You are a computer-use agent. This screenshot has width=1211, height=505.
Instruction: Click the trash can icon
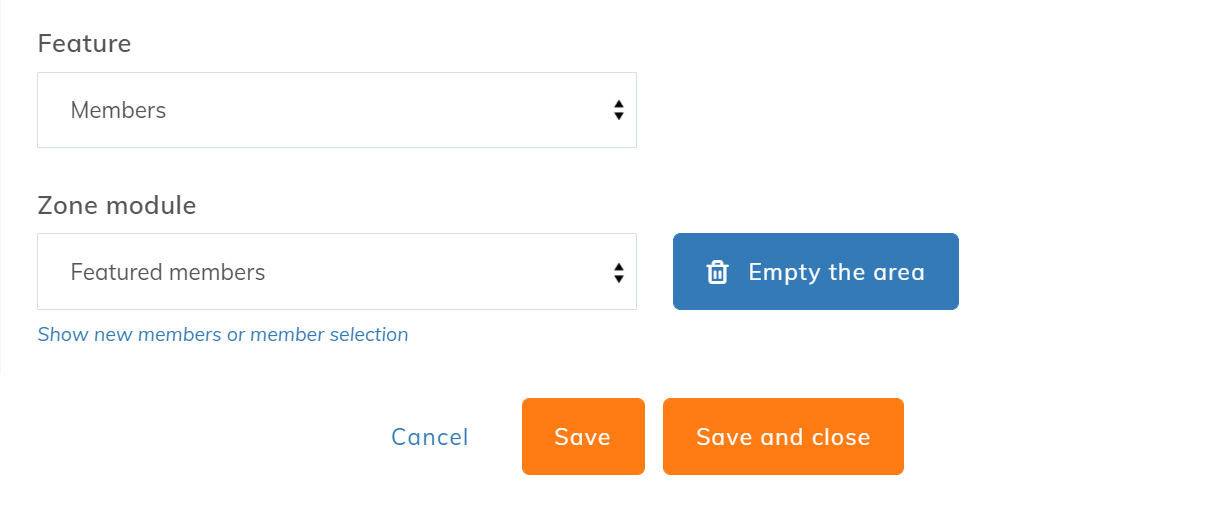pos(717,272)
